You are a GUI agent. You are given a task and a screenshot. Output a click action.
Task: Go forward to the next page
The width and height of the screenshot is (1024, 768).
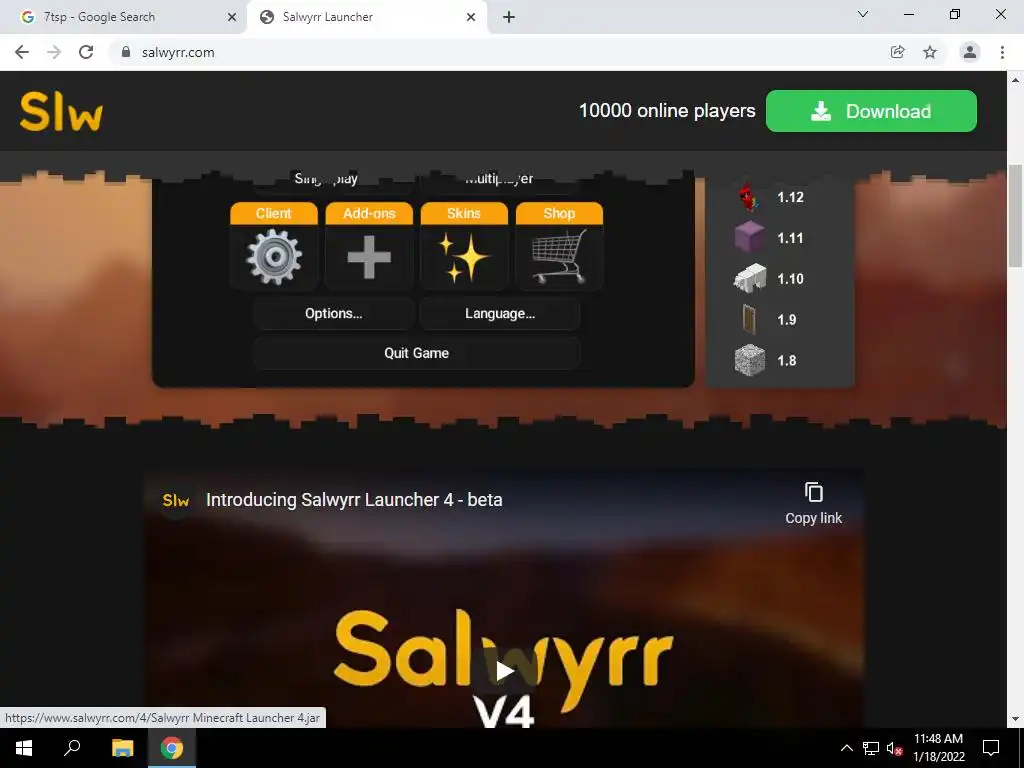click(x=54, y=52)
